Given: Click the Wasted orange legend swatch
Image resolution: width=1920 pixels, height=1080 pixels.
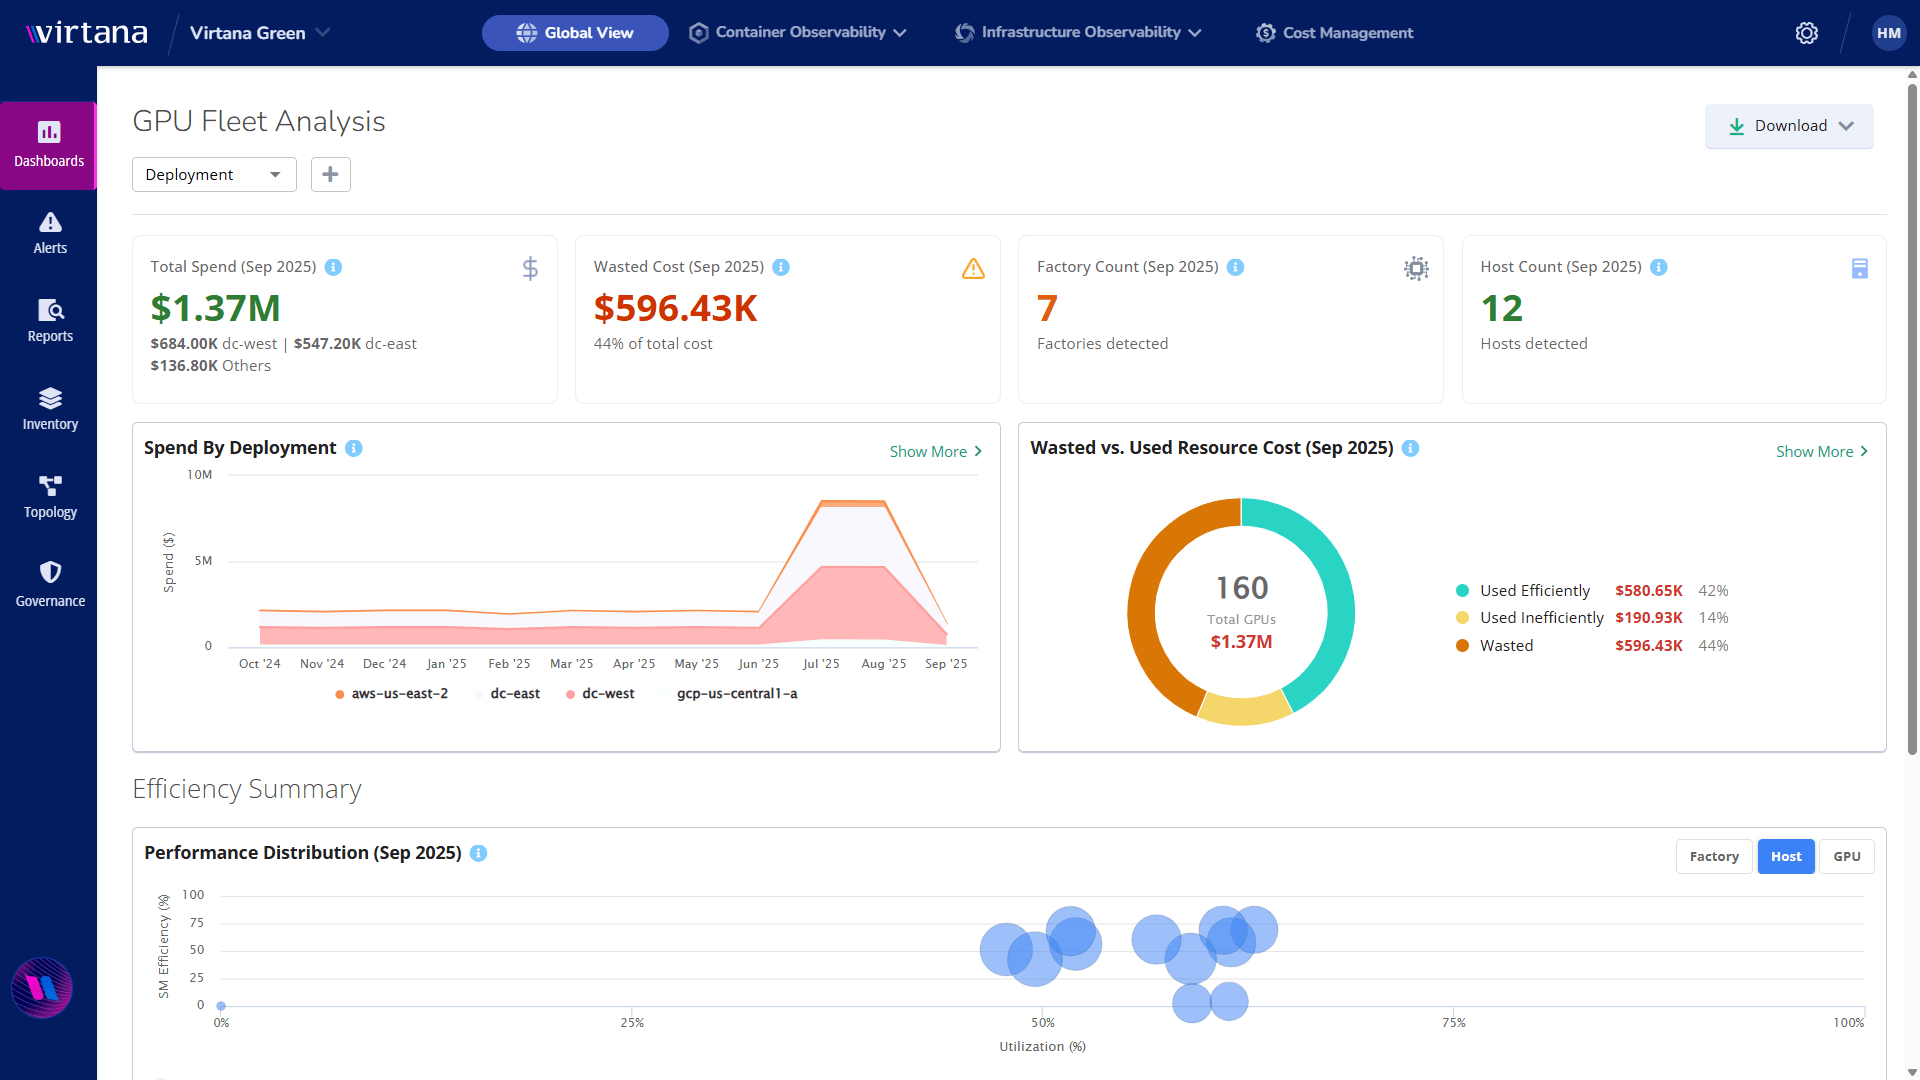Looking at the screenshot, I should point(1462,646).
